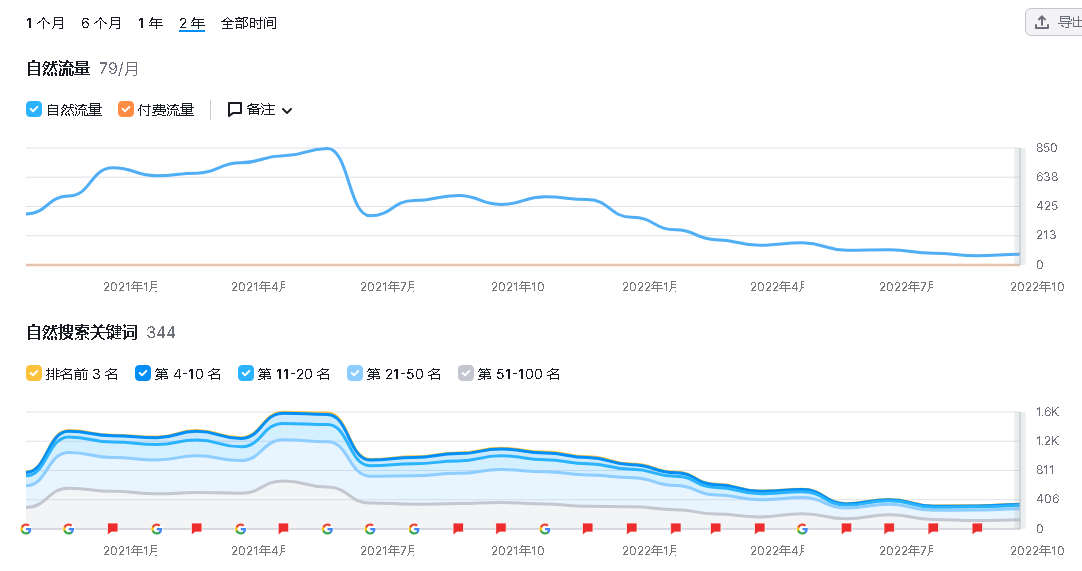The height and width of the screenshot is (571, 1082).
Task: Expand the 备注 dropdown
Action: point(287,111)
